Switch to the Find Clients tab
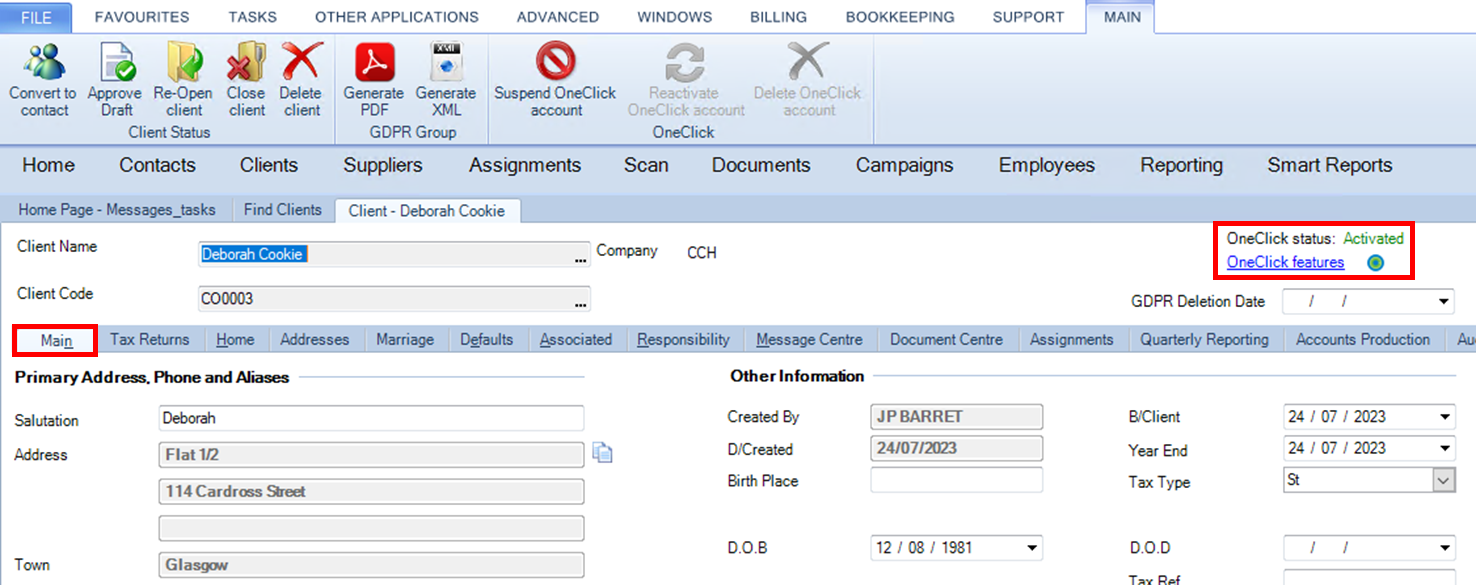The image size is (1476, 585). [283, 210]
